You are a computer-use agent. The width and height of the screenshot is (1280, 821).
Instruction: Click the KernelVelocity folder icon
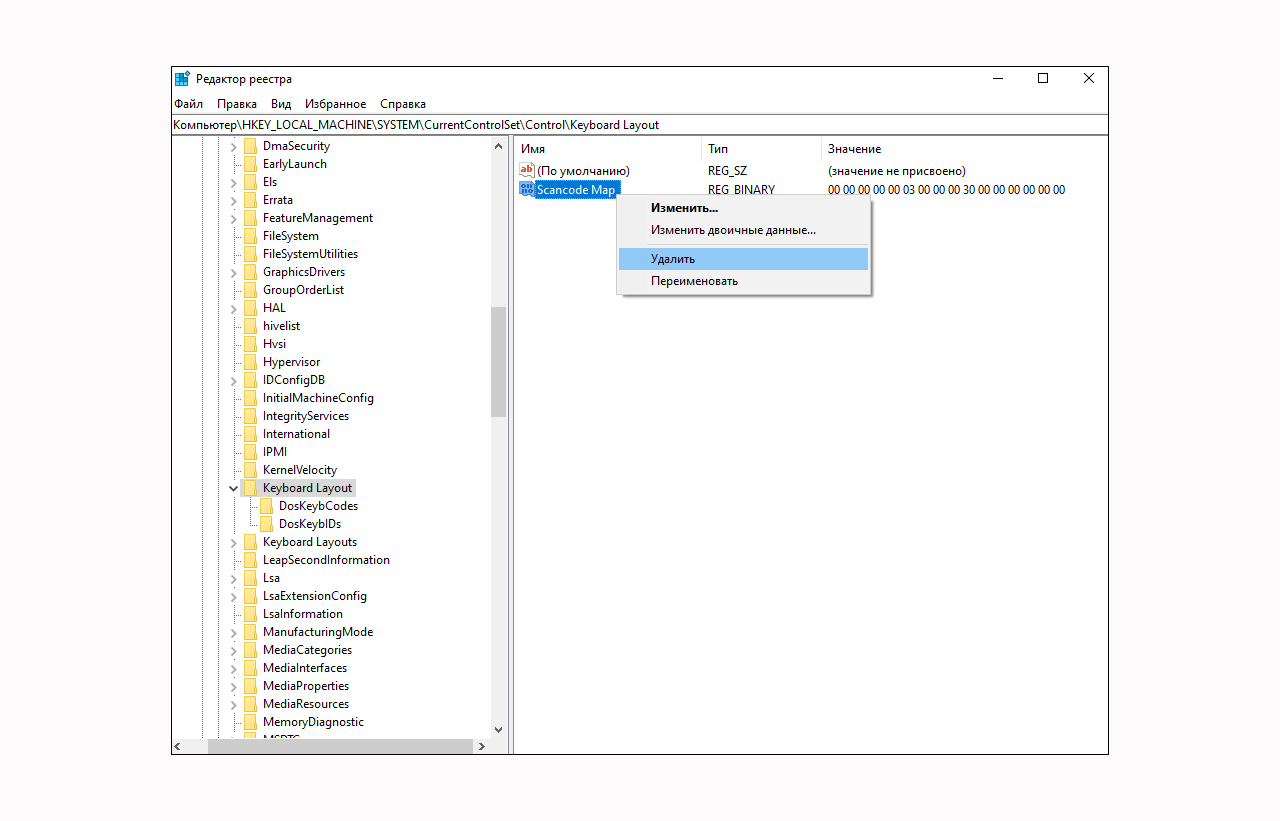point(250,470)
